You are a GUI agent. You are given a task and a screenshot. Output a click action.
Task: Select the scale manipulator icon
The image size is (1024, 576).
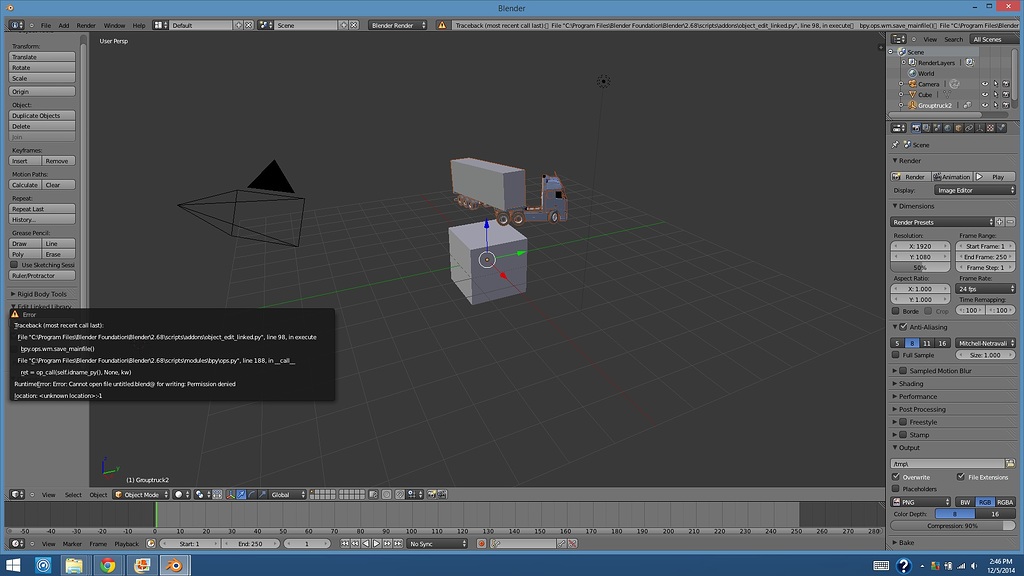click(263, 495)
